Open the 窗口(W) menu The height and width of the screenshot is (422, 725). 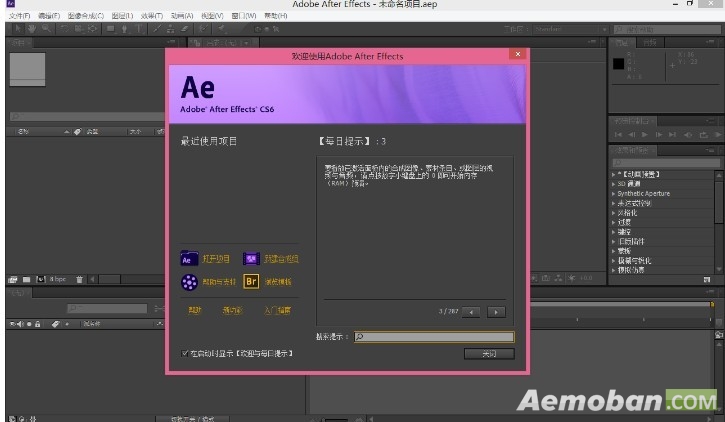244,16
